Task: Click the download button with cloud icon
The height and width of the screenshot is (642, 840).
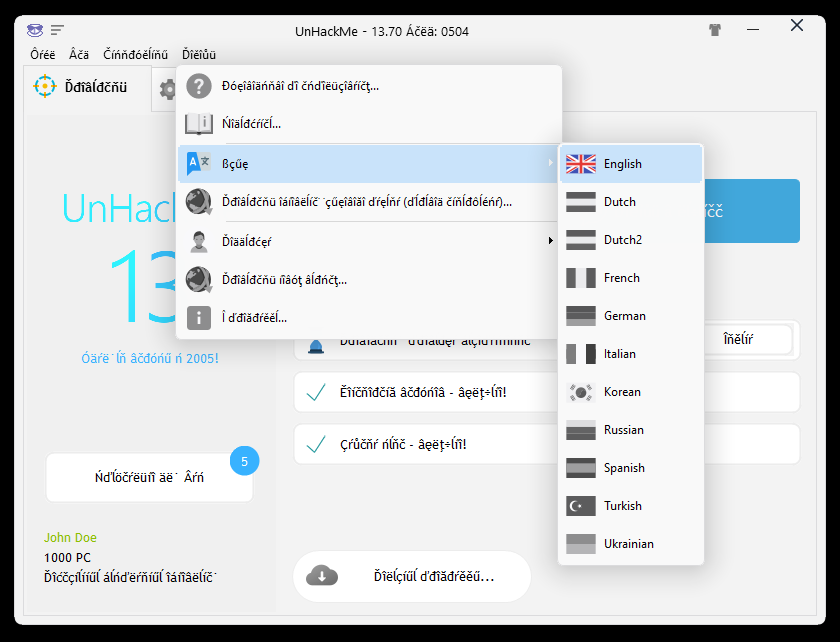Action: tap(412, 577)
